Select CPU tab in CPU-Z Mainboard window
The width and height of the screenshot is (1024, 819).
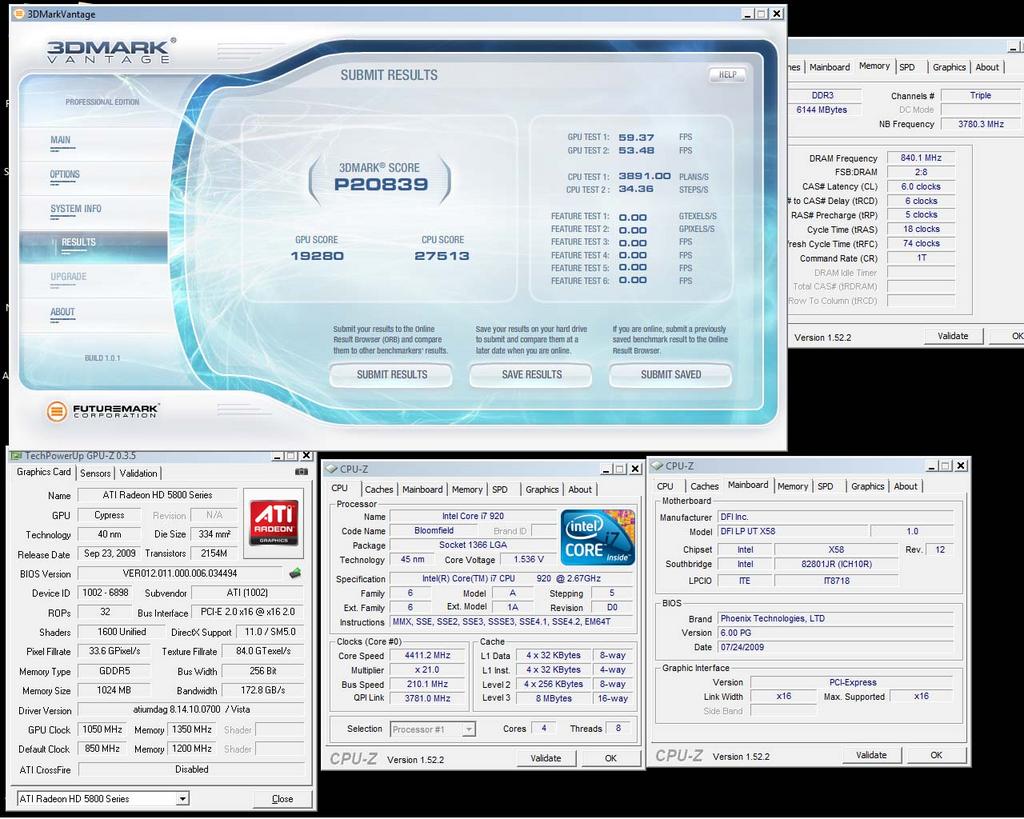tap(665, 486)
